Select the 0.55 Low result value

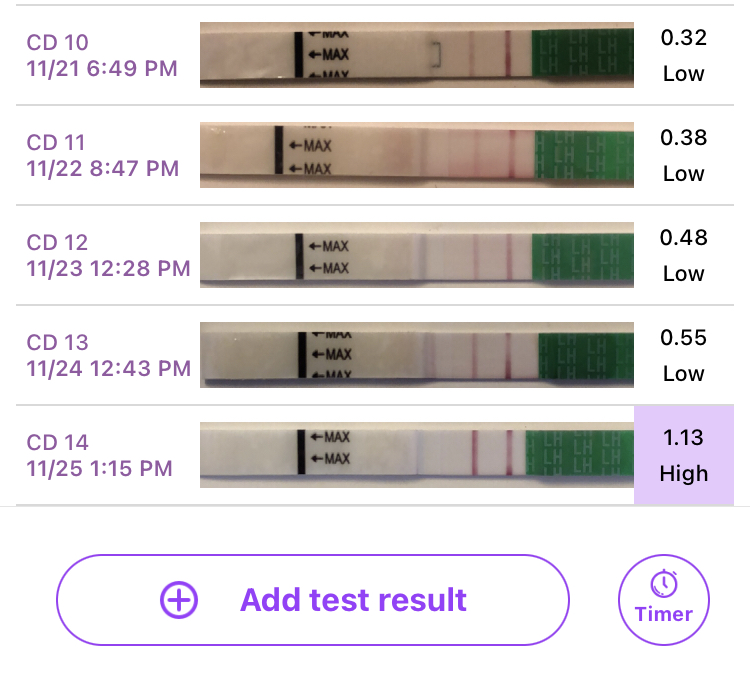[684, 355]
